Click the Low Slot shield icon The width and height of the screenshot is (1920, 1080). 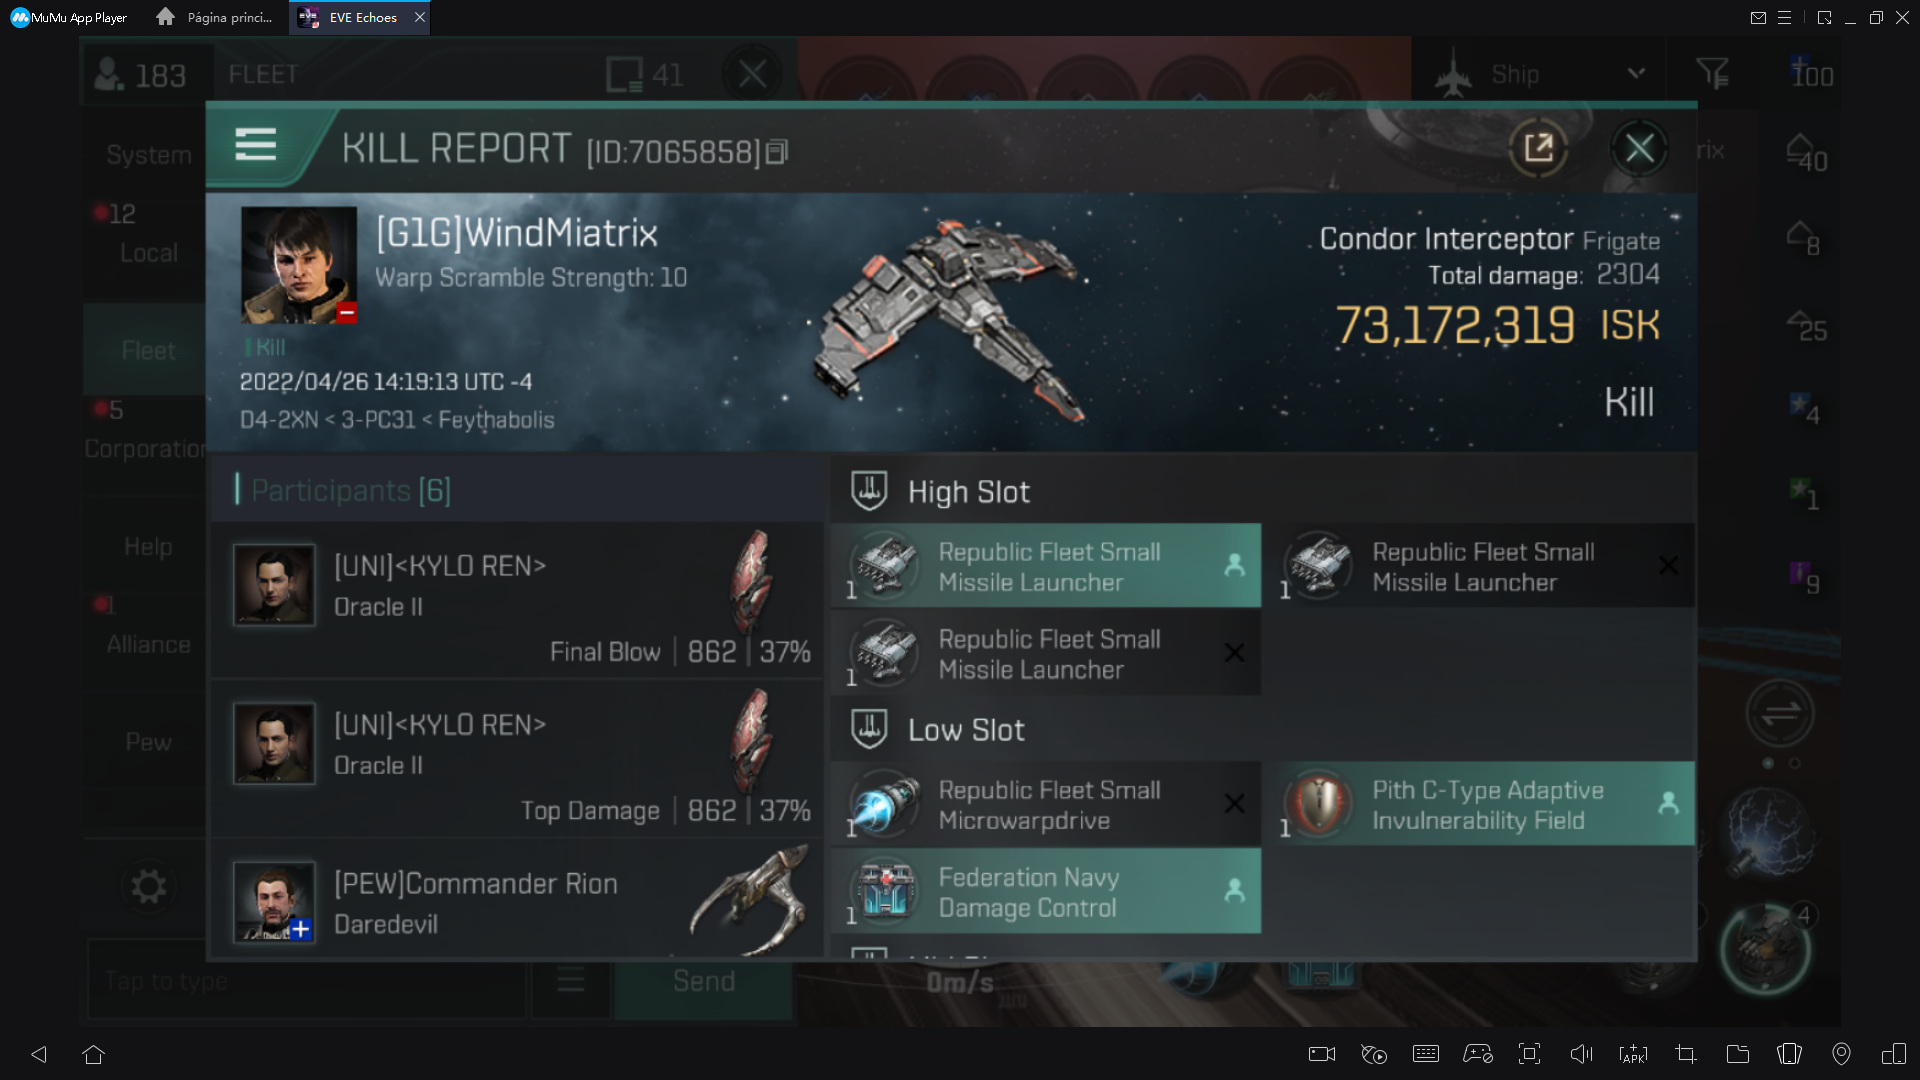click(x=870, y=729)
